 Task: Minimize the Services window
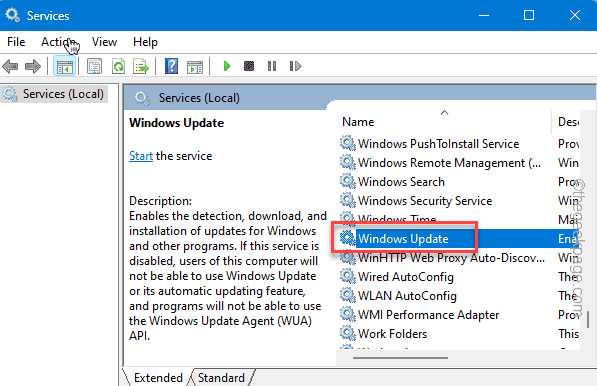[484, 15]
